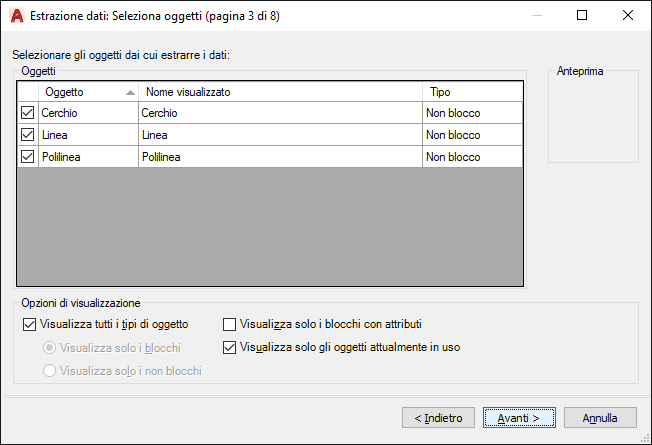Select 'Visualizza solo i blocchi' radio button
Image resolution: width=652 pixels, height=445 pixels.
point(49,348)
